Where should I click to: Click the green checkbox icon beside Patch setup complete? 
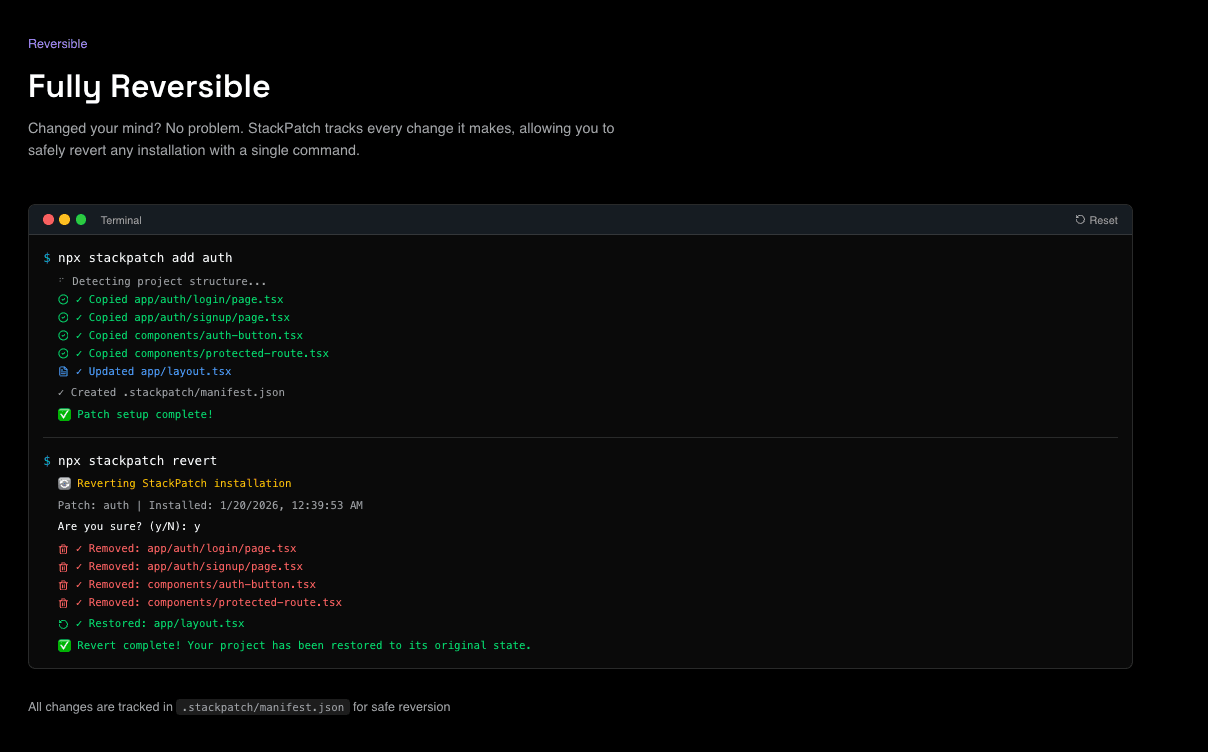point(64,414)
